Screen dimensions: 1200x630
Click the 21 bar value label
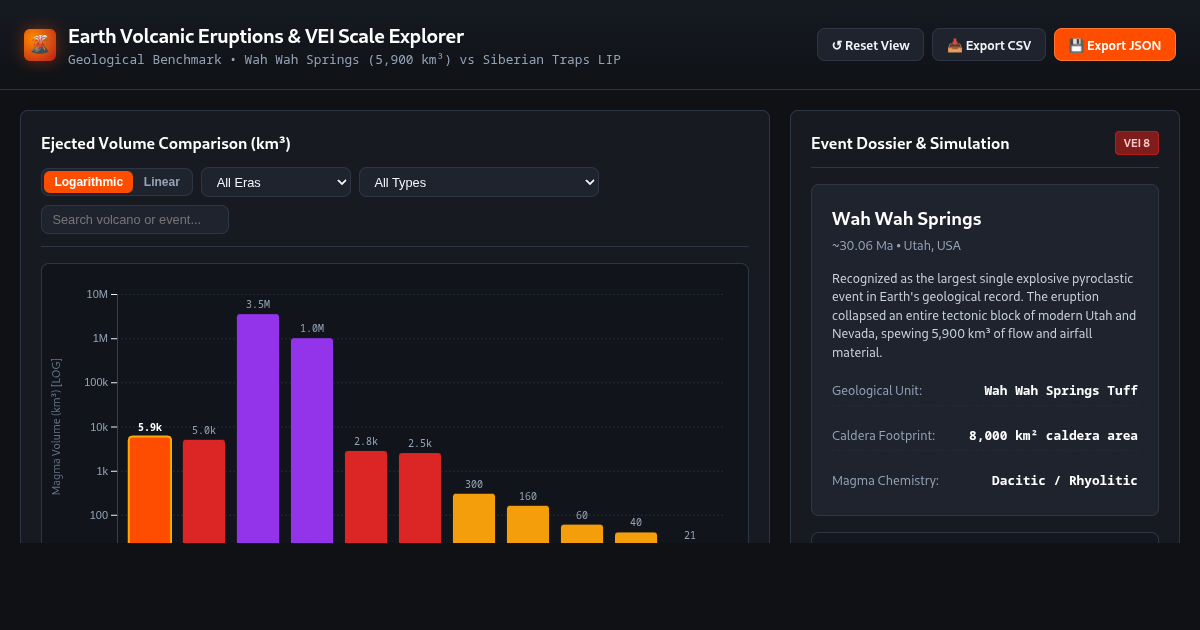690,536
